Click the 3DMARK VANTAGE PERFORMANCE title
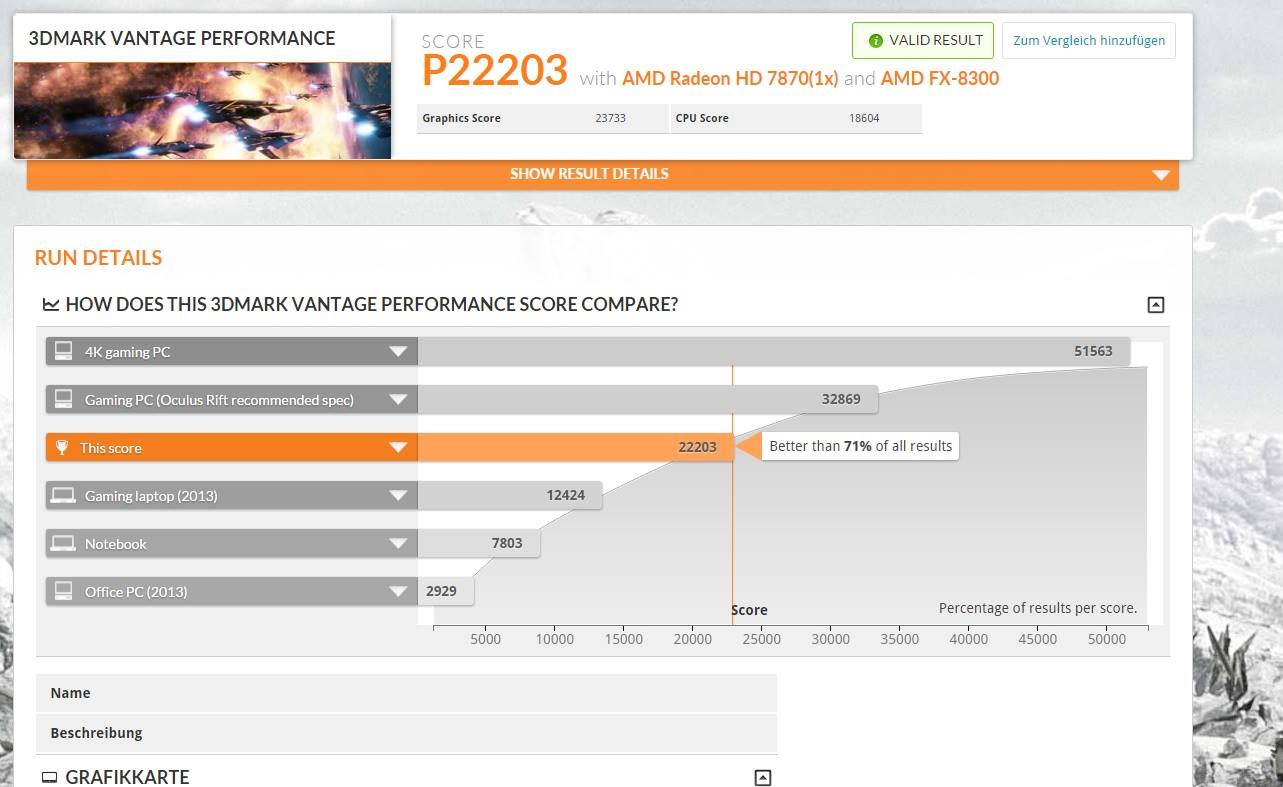 coord(182,38)
